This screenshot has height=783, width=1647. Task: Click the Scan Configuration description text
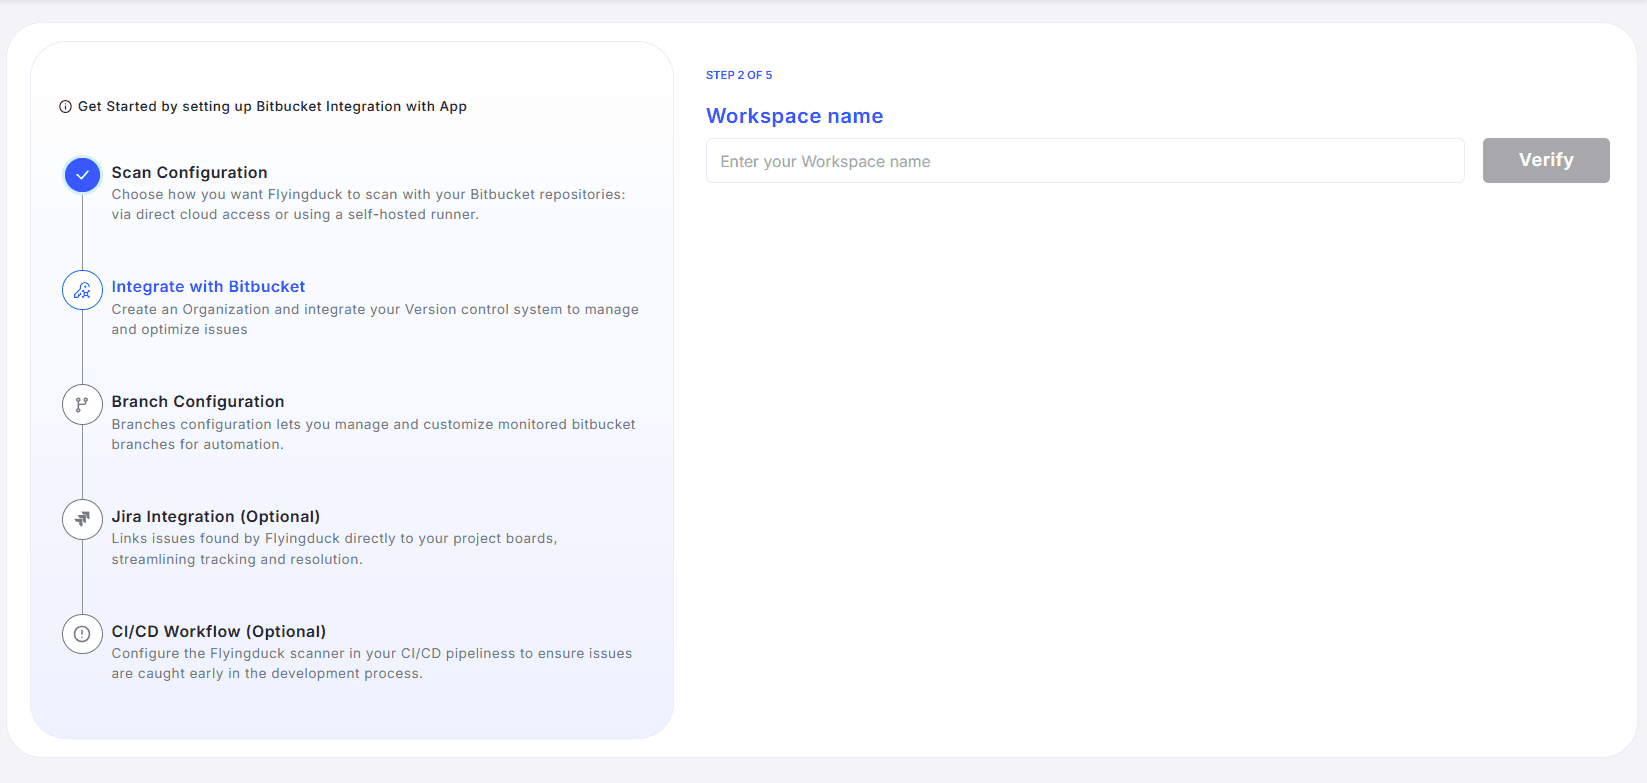[x=368, y=204]
